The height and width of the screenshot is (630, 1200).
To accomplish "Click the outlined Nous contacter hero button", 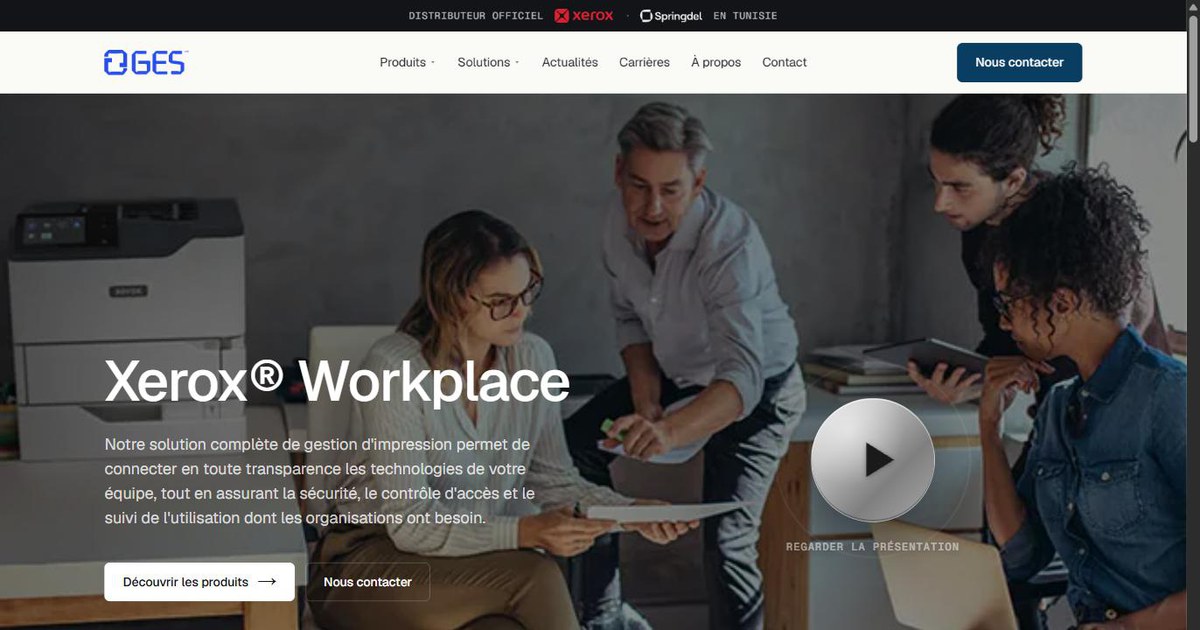I will [x=368, y=582].
